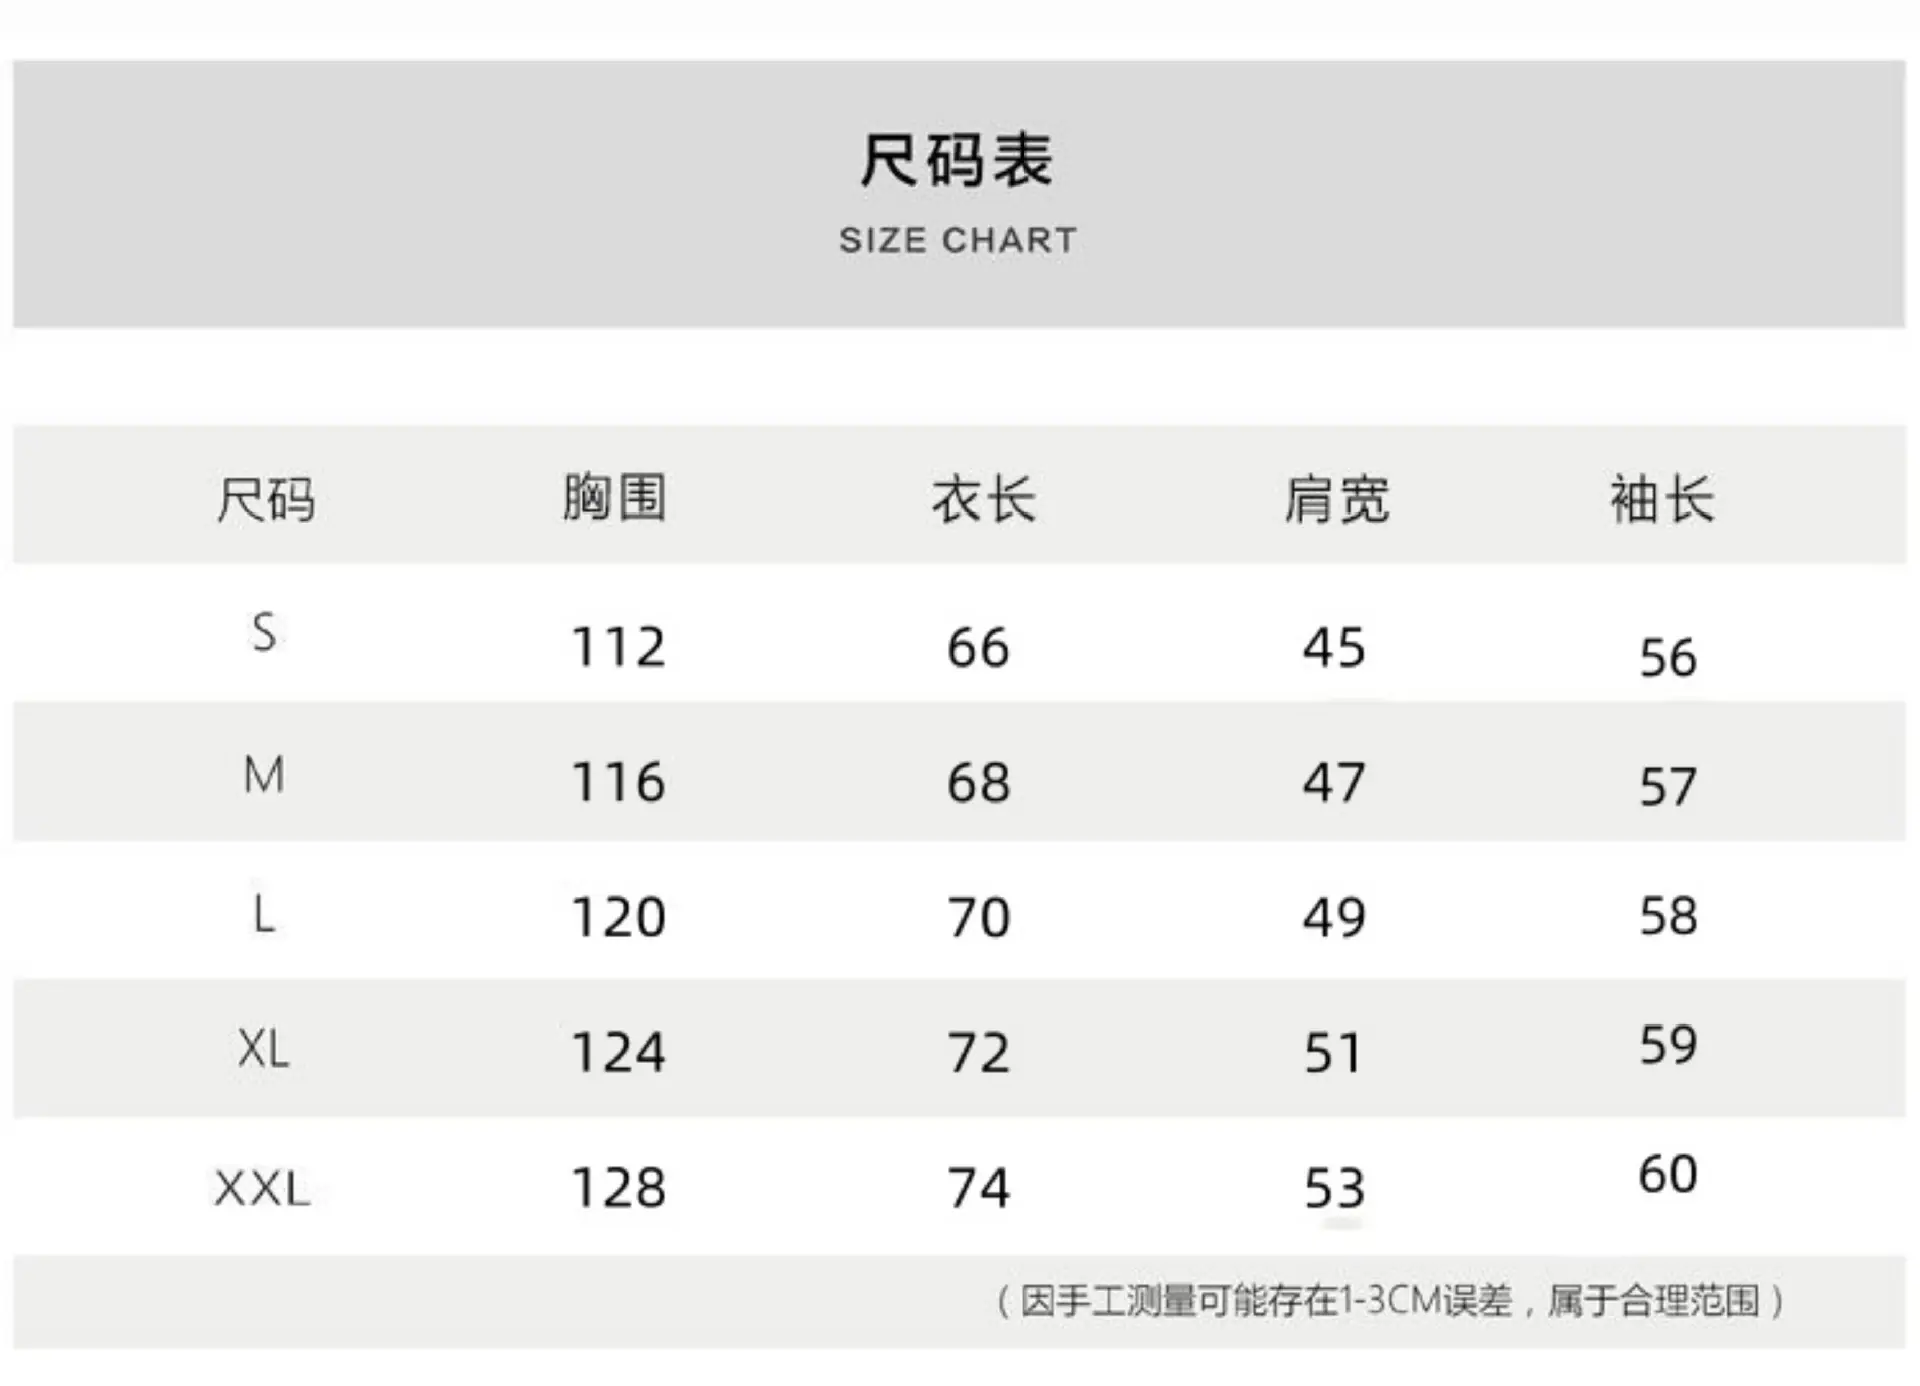This screenshot has width=1920, height=1386.
Task: Click the XL size row label
Action: (x=264, y=1049)
